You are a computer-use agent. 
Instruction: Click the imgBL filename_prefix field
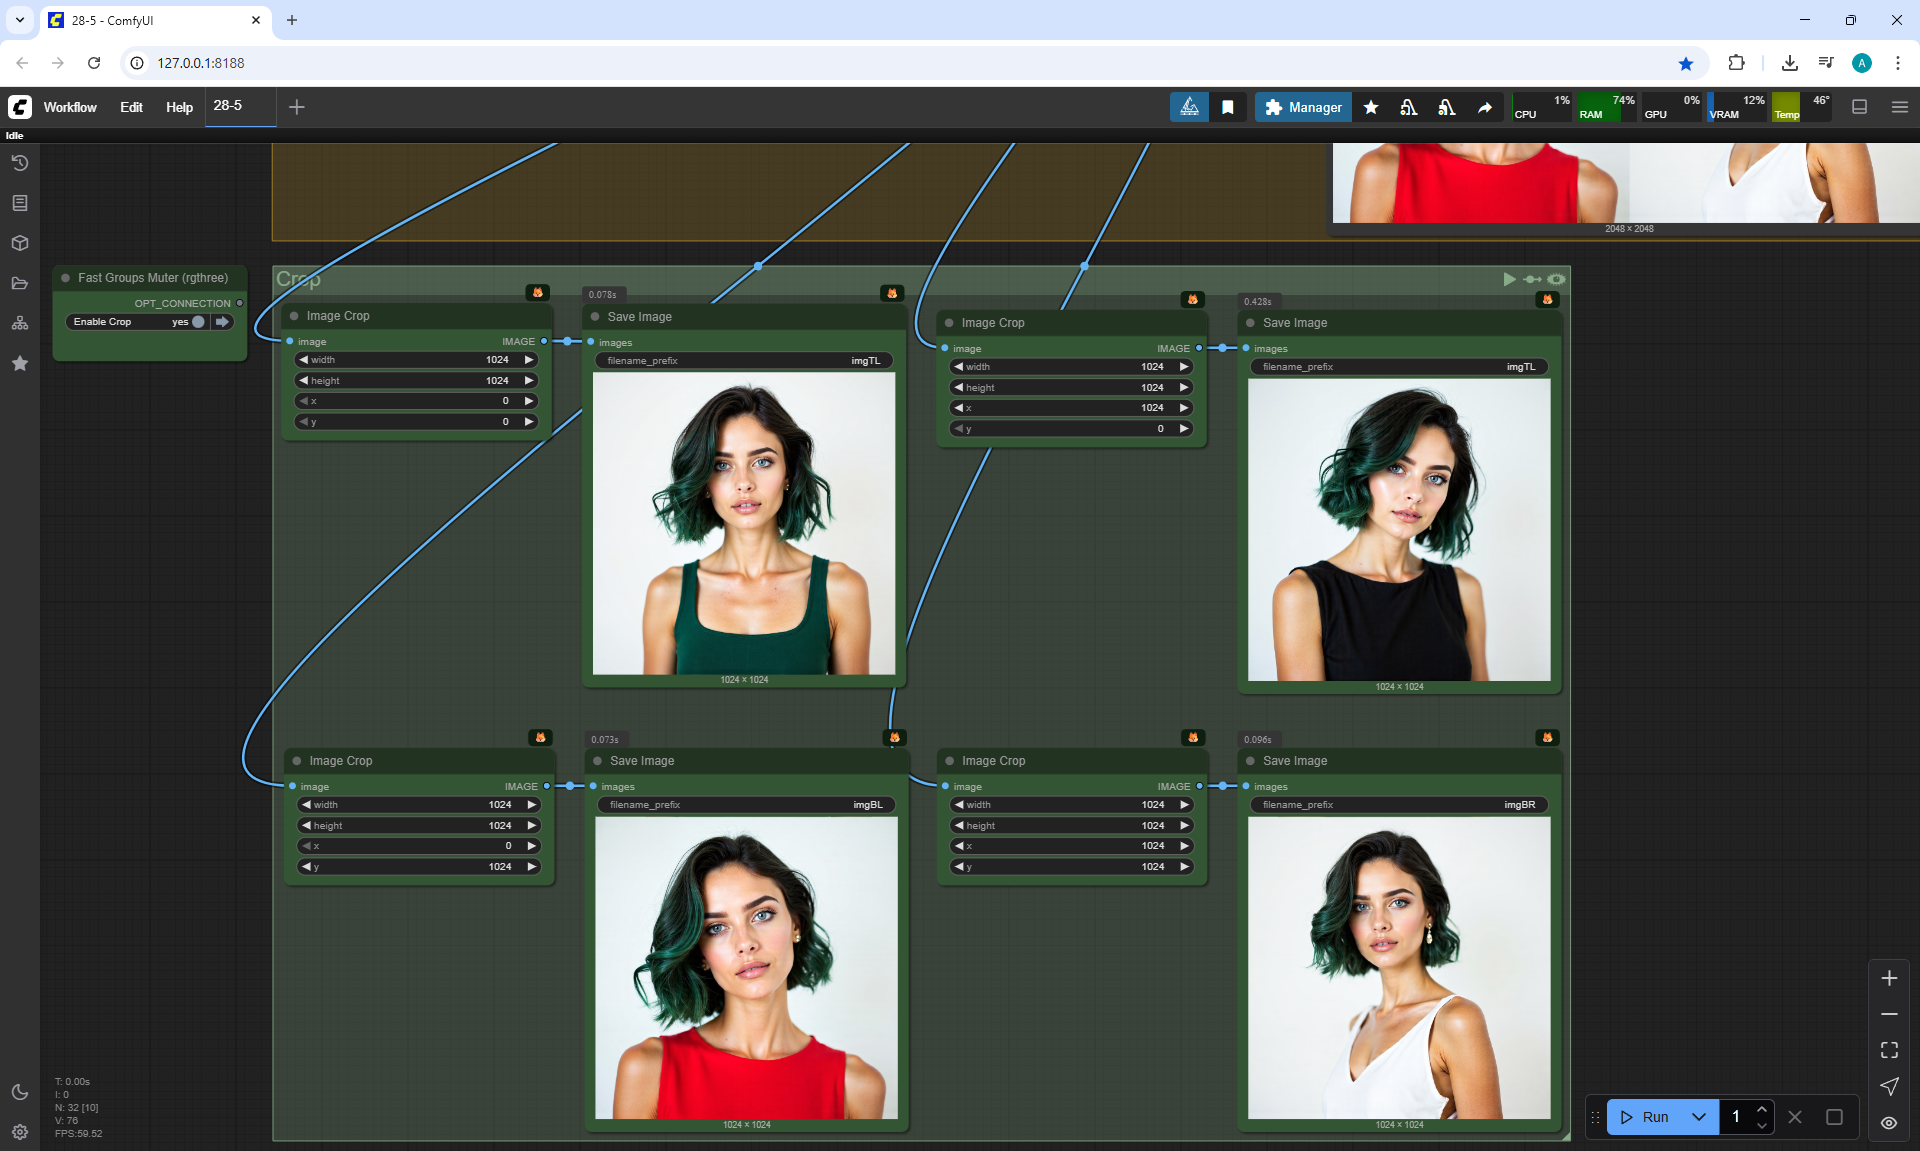[x=745, y=805]
